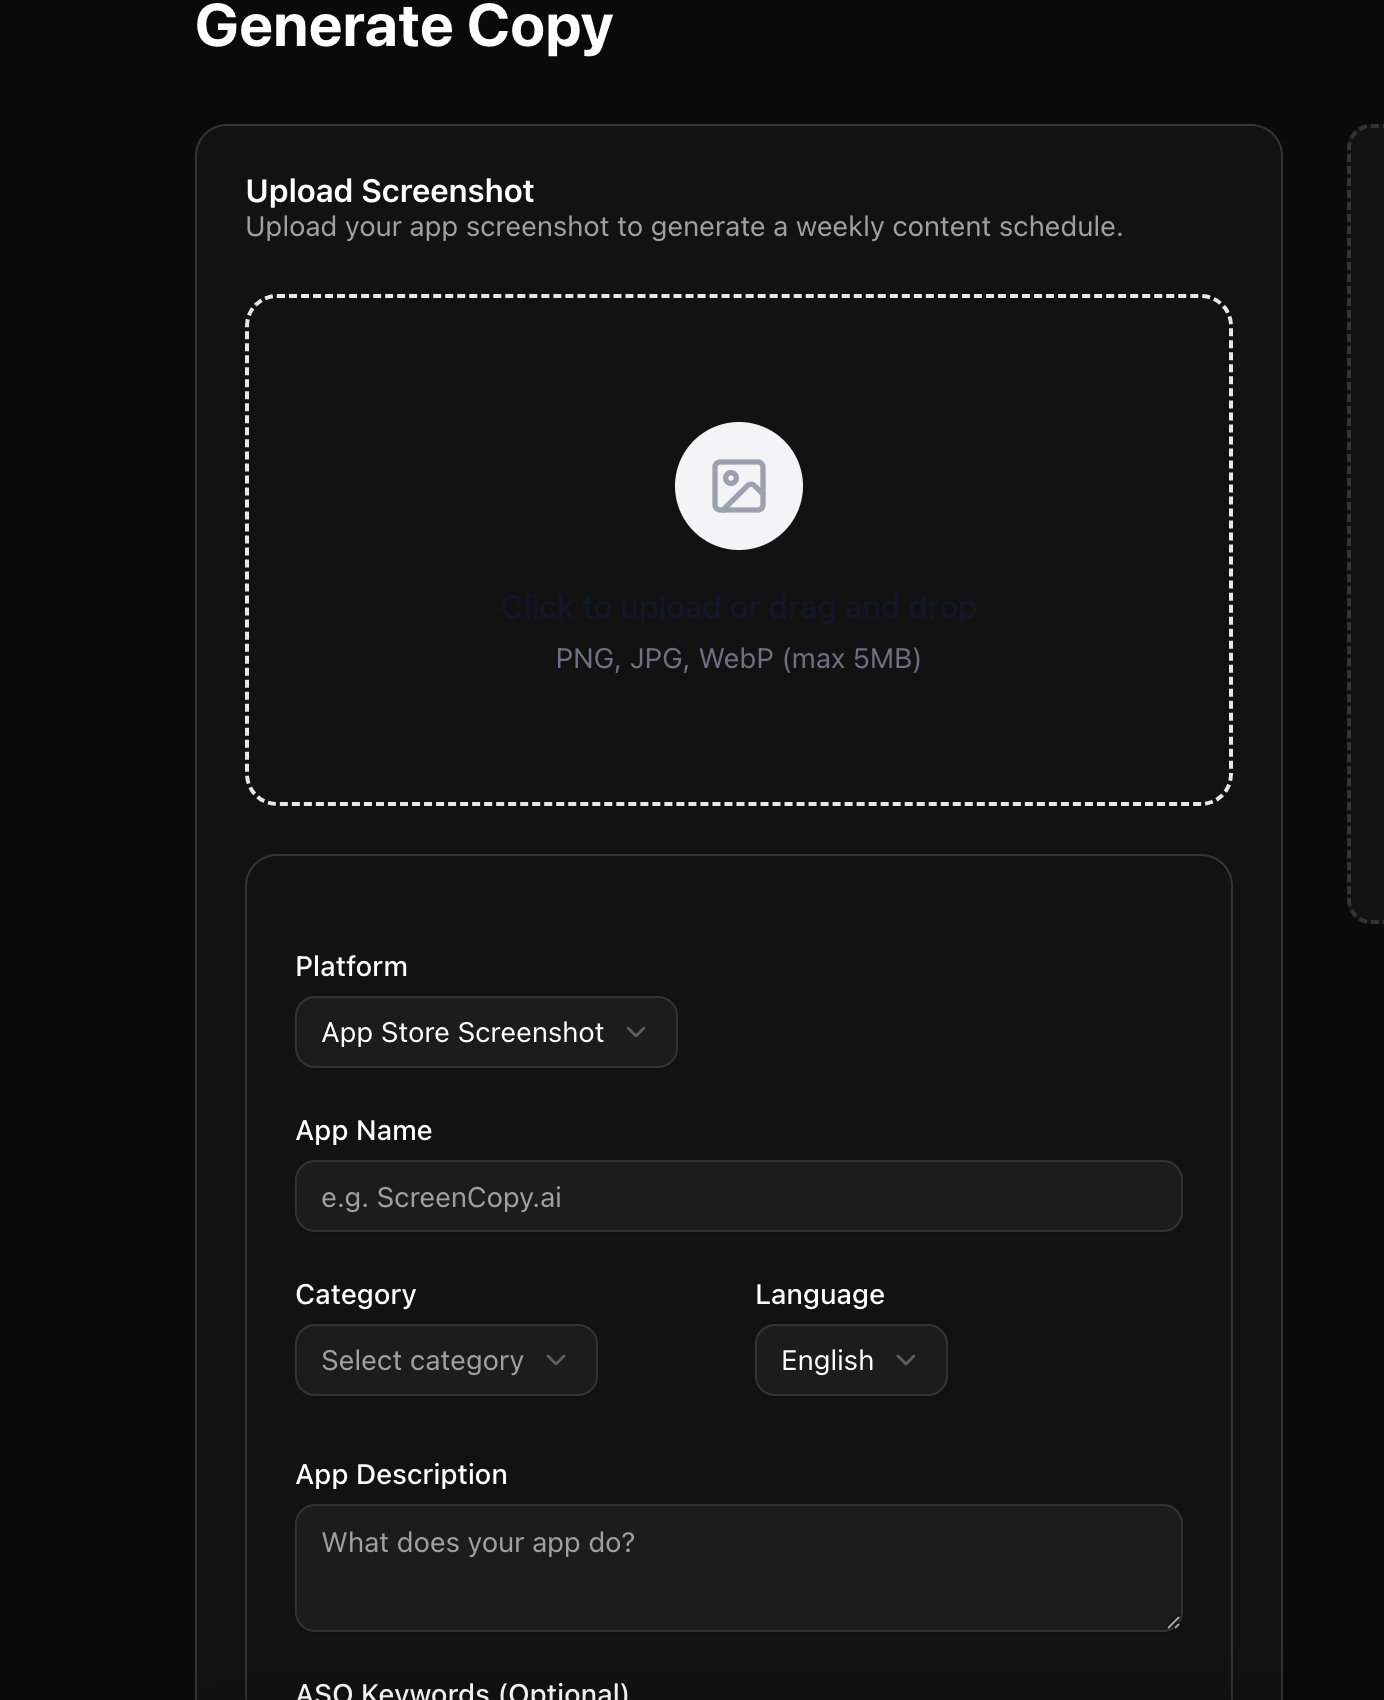The width and height of the screenshot is (1384, 1700).
Task: Click the 'English' language selector
Action: [x=827, y=1360]
